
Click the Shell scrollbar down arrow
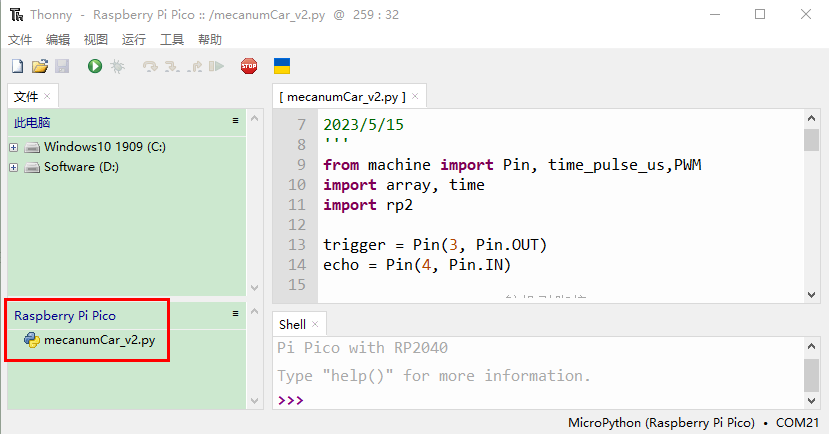[x=811, y=401]
